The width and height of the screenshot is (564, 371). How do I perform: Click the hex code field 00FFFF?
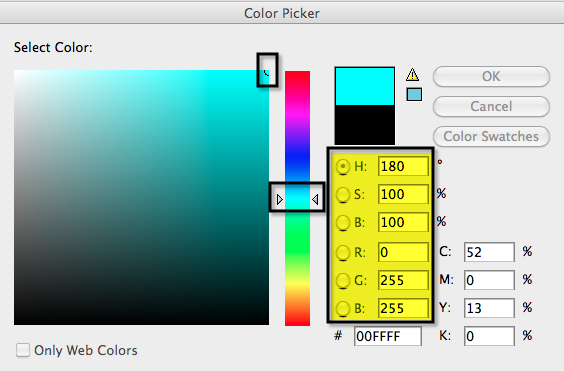pos(388,336)
